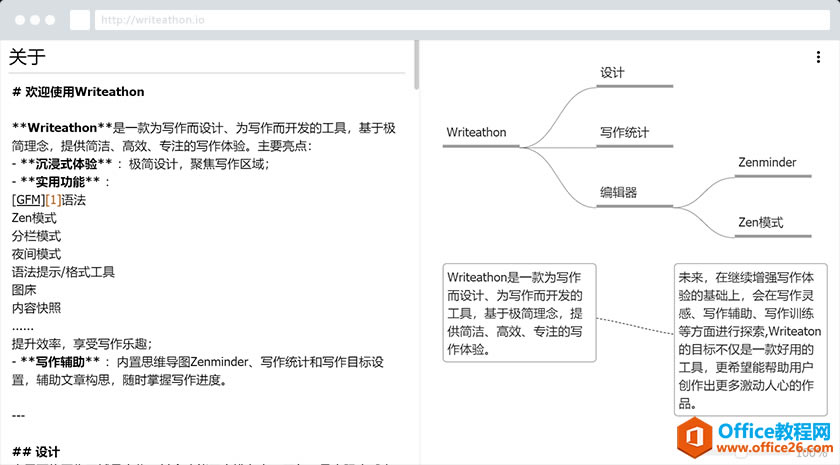Image resolution: width=840 pixels, height=465 pixels.
Task: Click the note box starting 'Writeathon是一款为写作'
Action: pyautogui.click(x=519, y=313)
